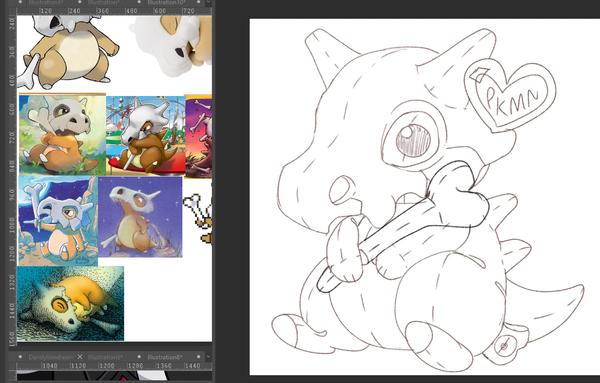Open the lower panel's tab list dropdown arrow
Viewport: 600px width, 383px height.
208,357
